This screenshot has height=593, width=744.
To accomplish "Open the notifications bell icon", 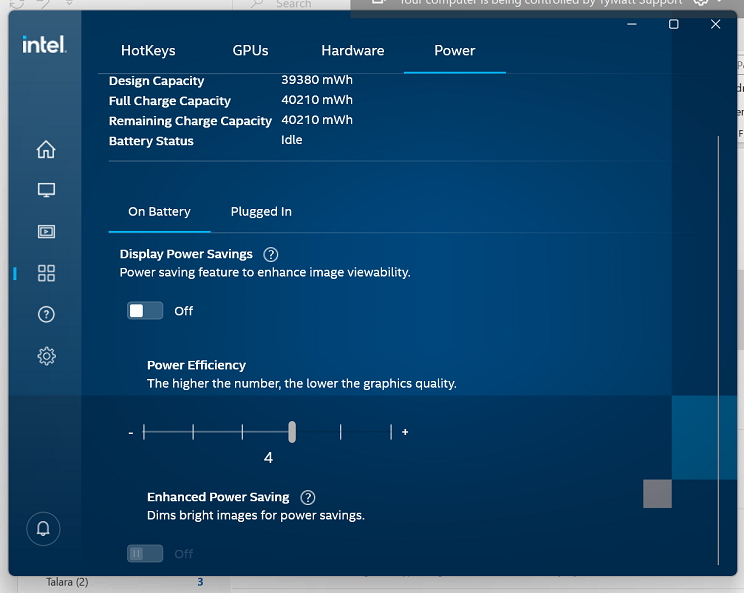I will pyautogui.click(x=44, y=529).
